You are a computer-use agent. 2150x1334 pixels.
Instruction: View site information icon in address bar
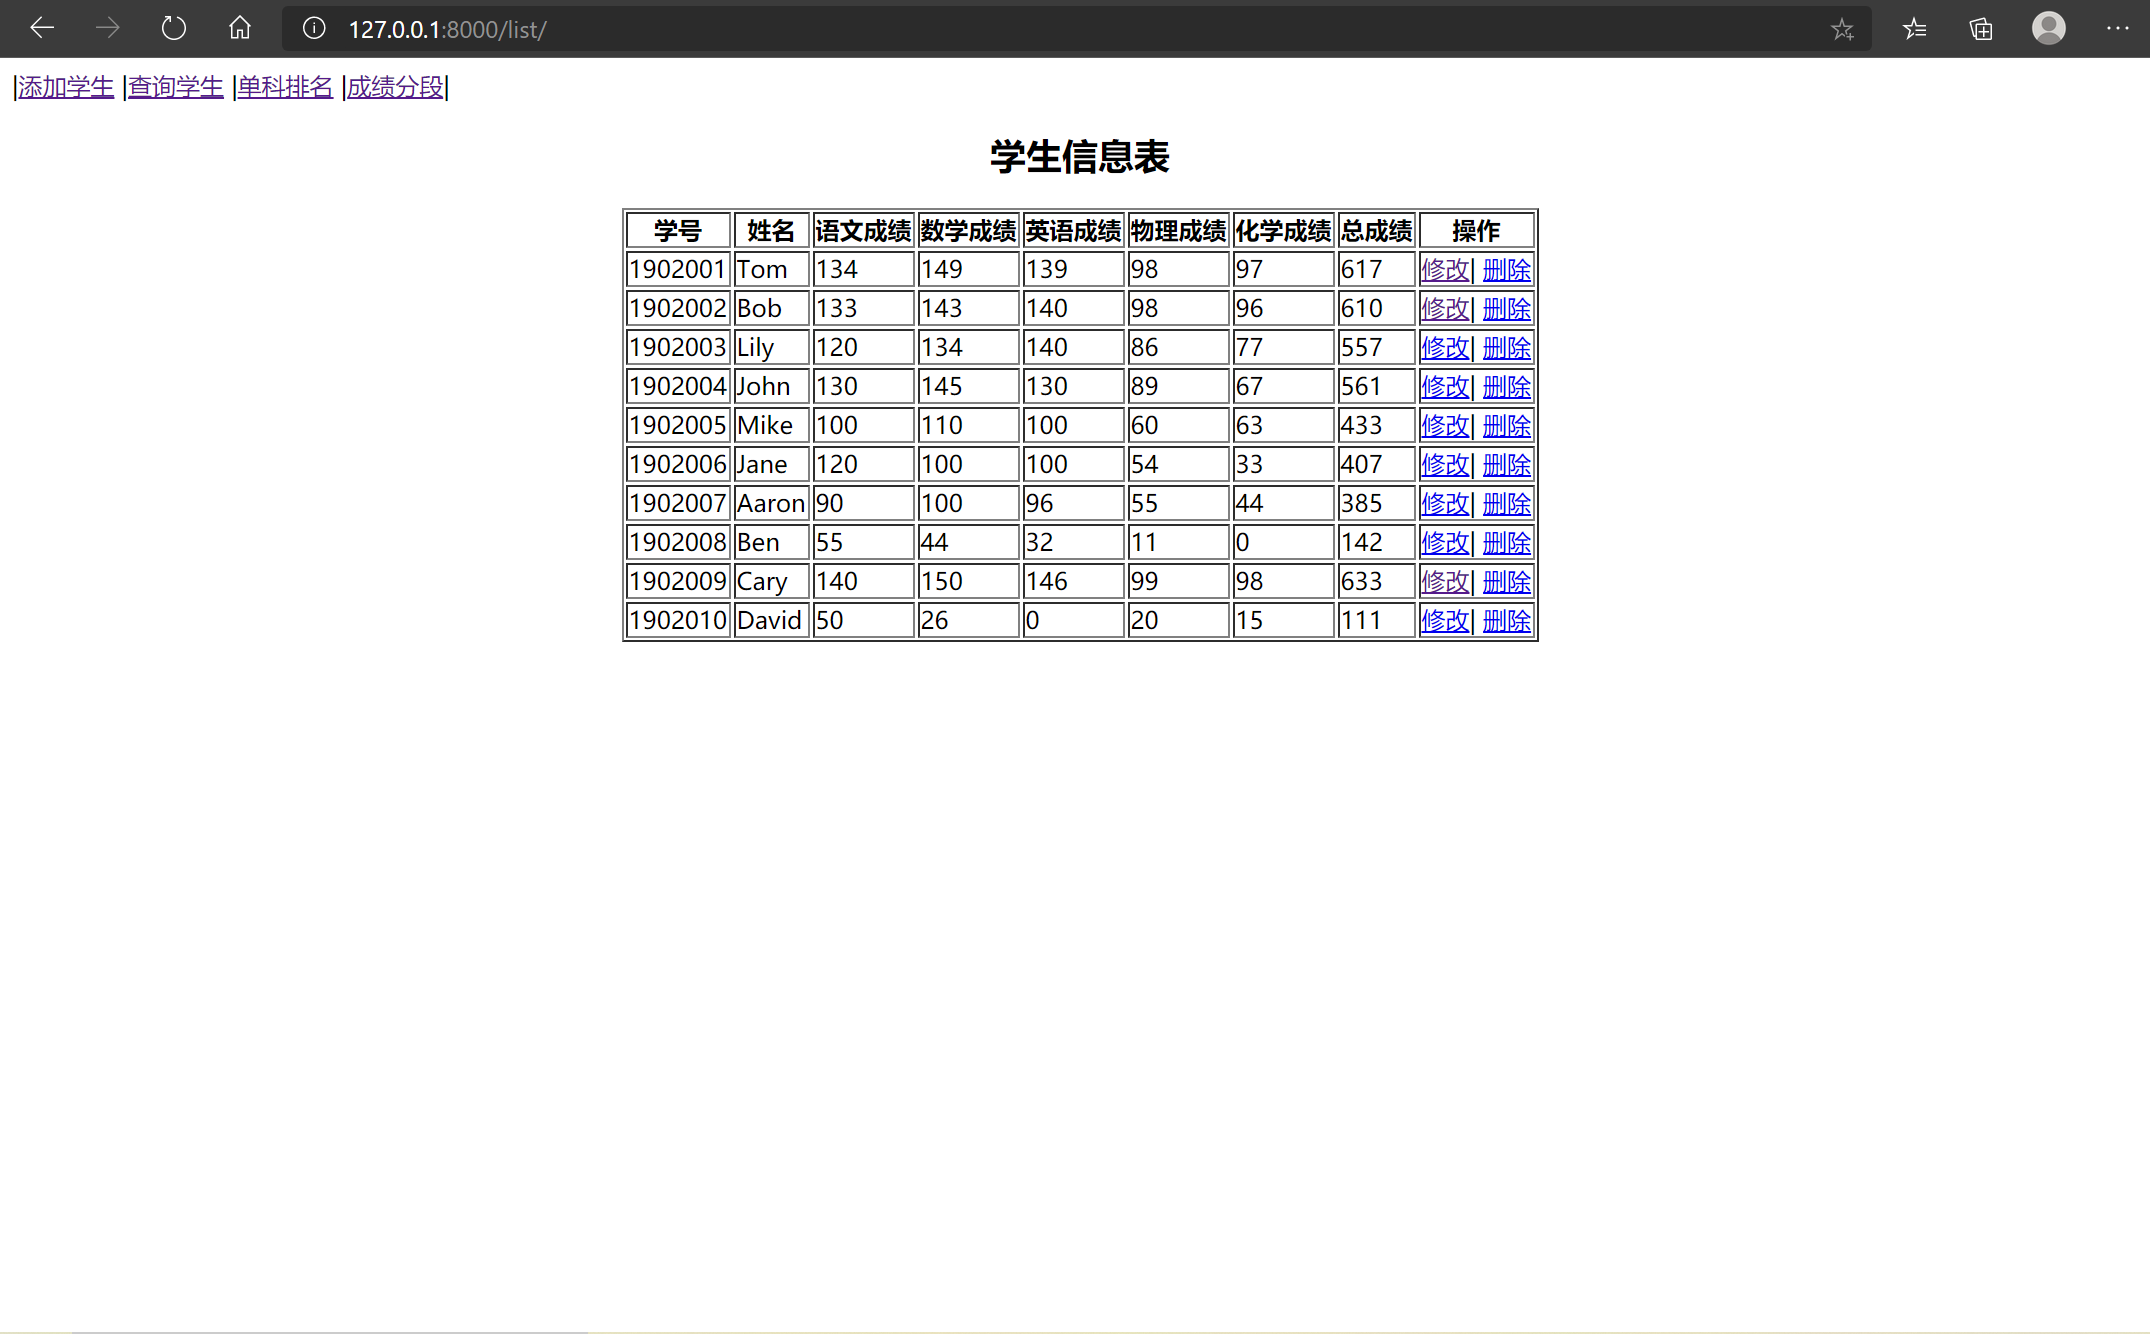pyautogui.click(x=314, y=28)
